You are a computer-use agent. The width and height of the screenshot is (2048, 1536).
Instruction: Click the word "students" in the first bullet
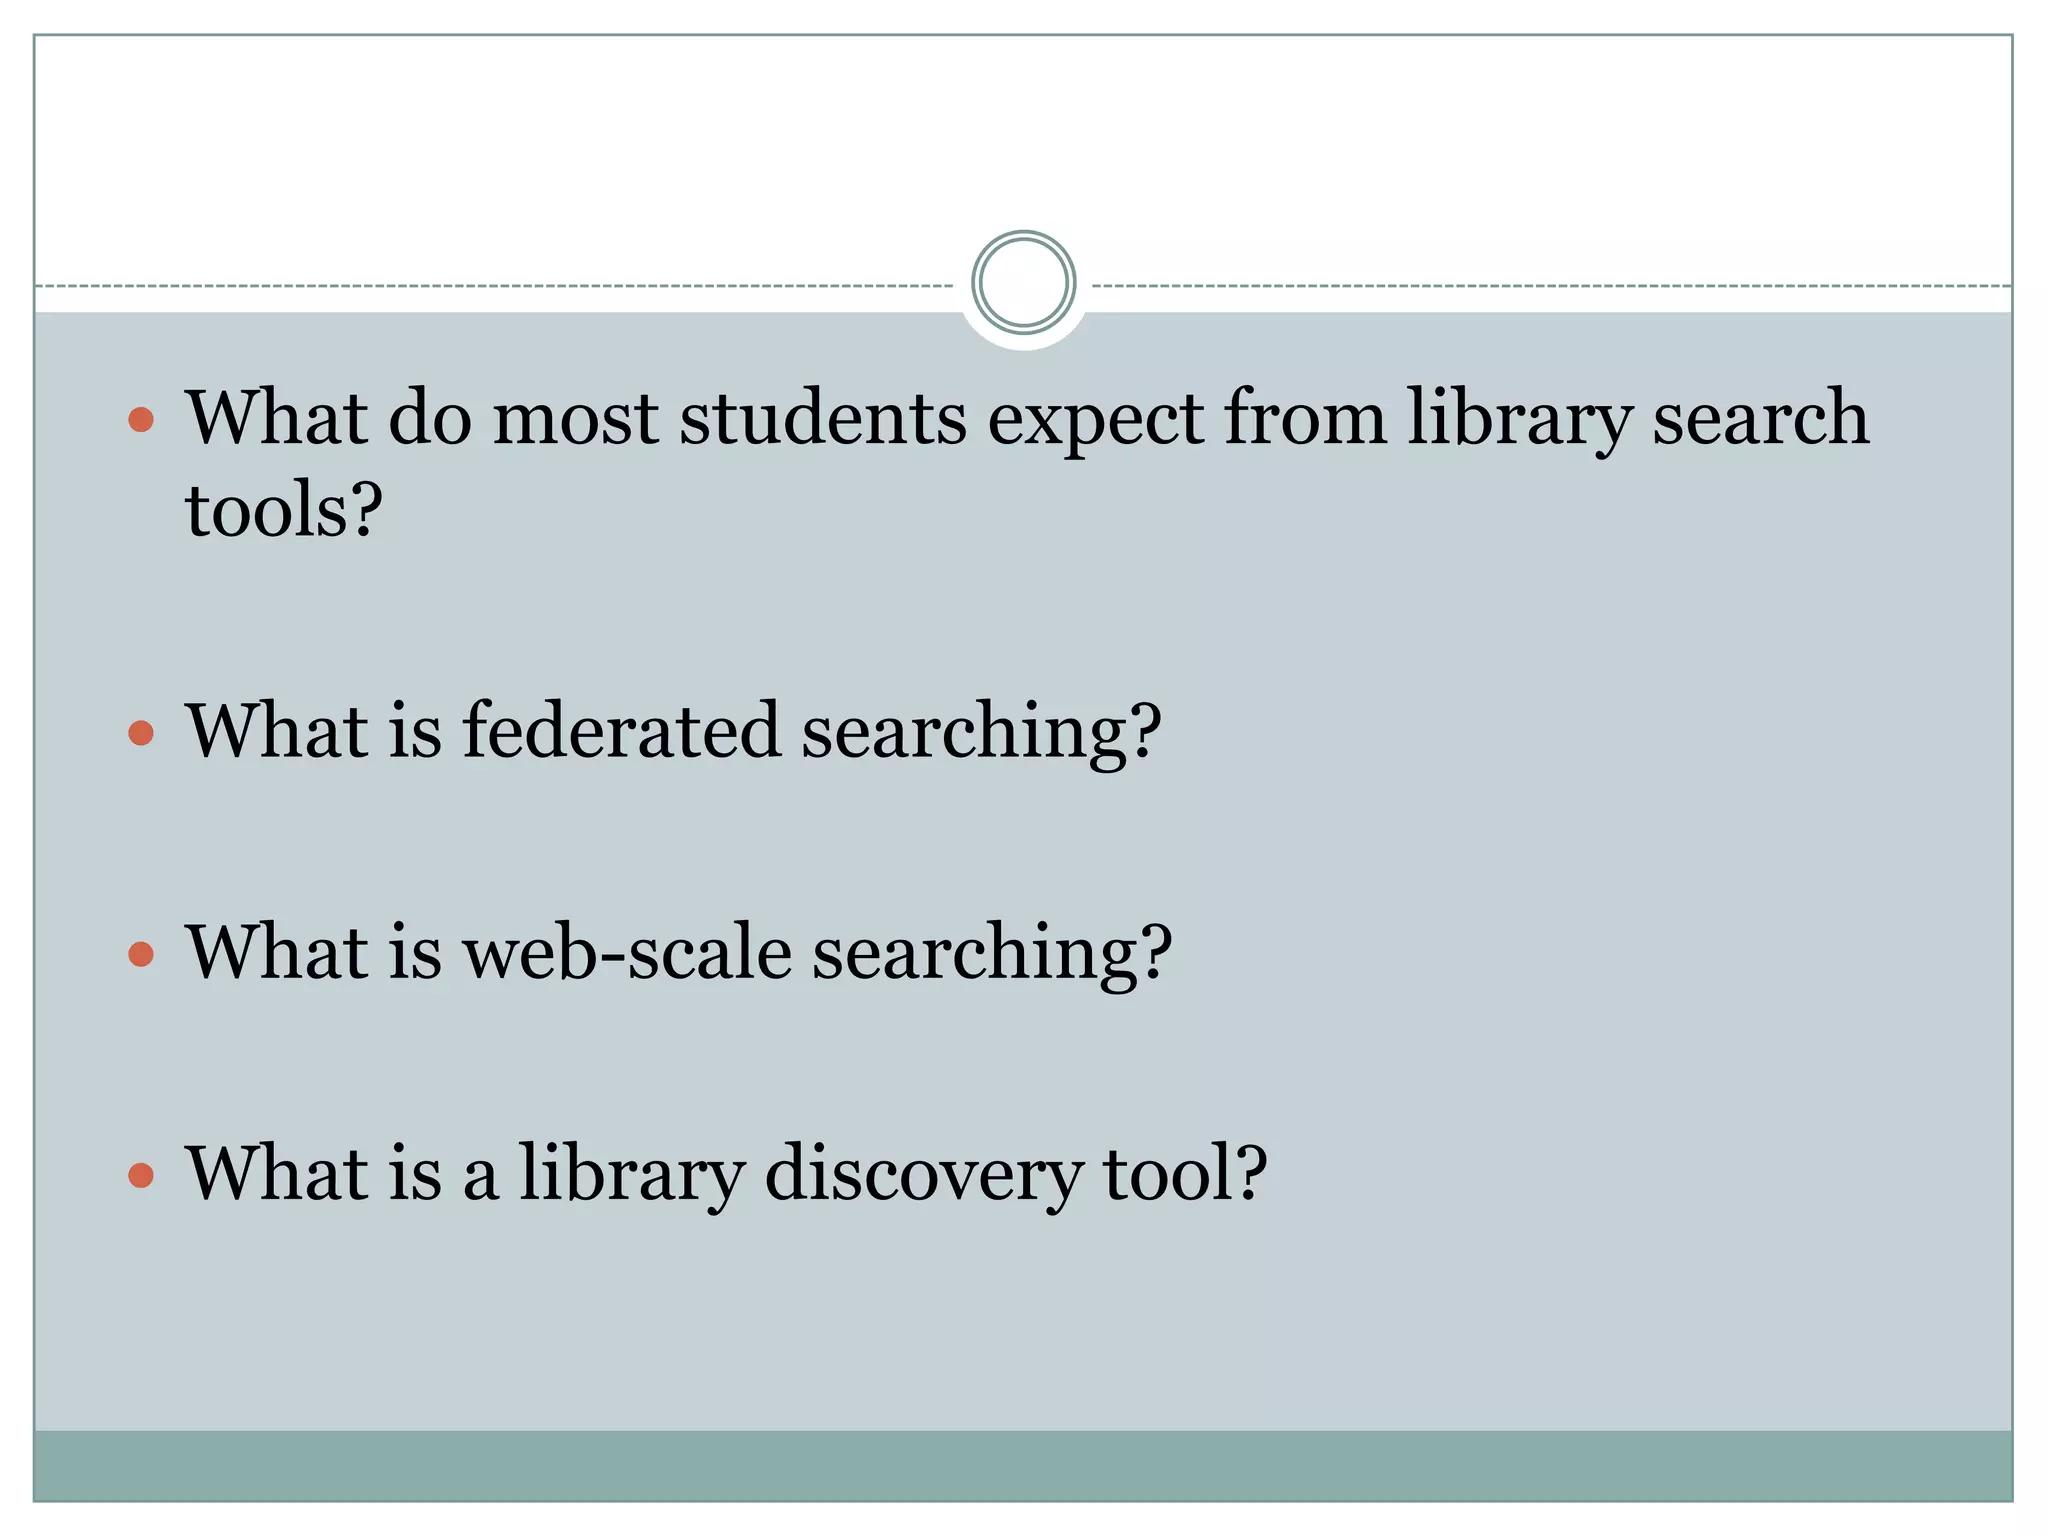(823, 418)
